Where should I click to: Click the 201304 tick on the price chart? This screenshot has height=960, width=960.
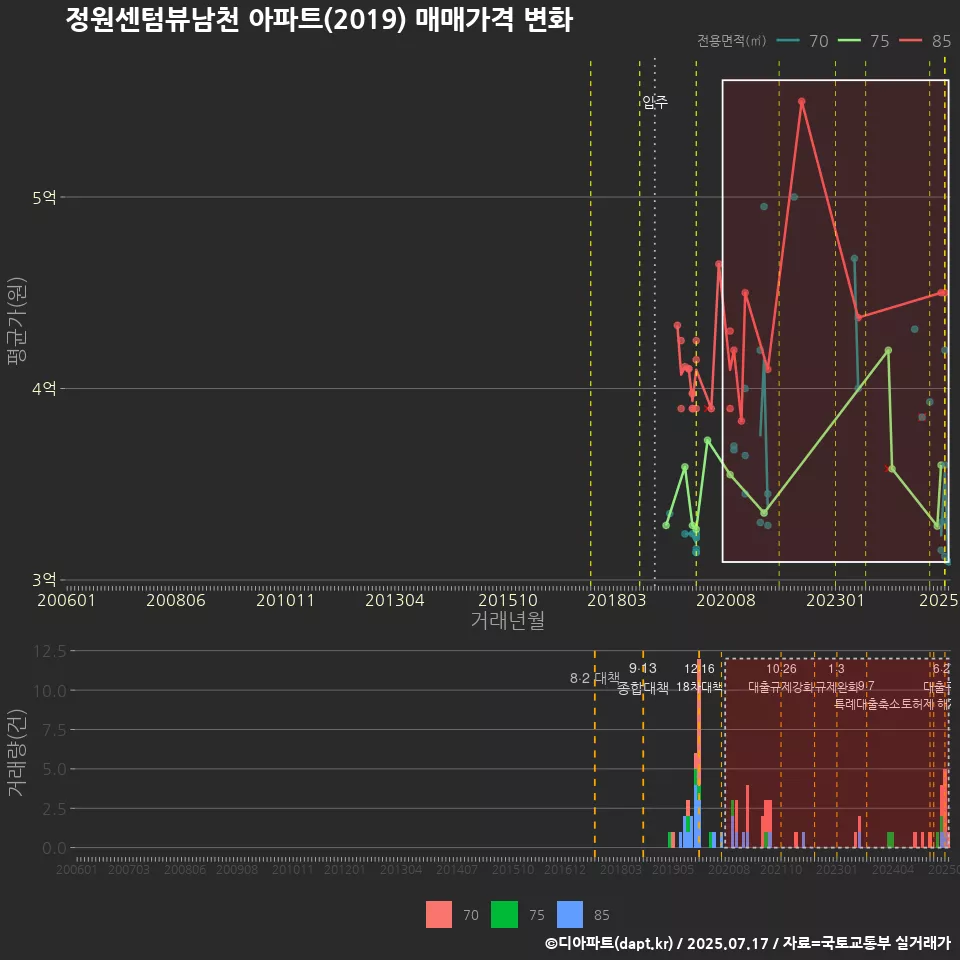(x=395, y=600)
